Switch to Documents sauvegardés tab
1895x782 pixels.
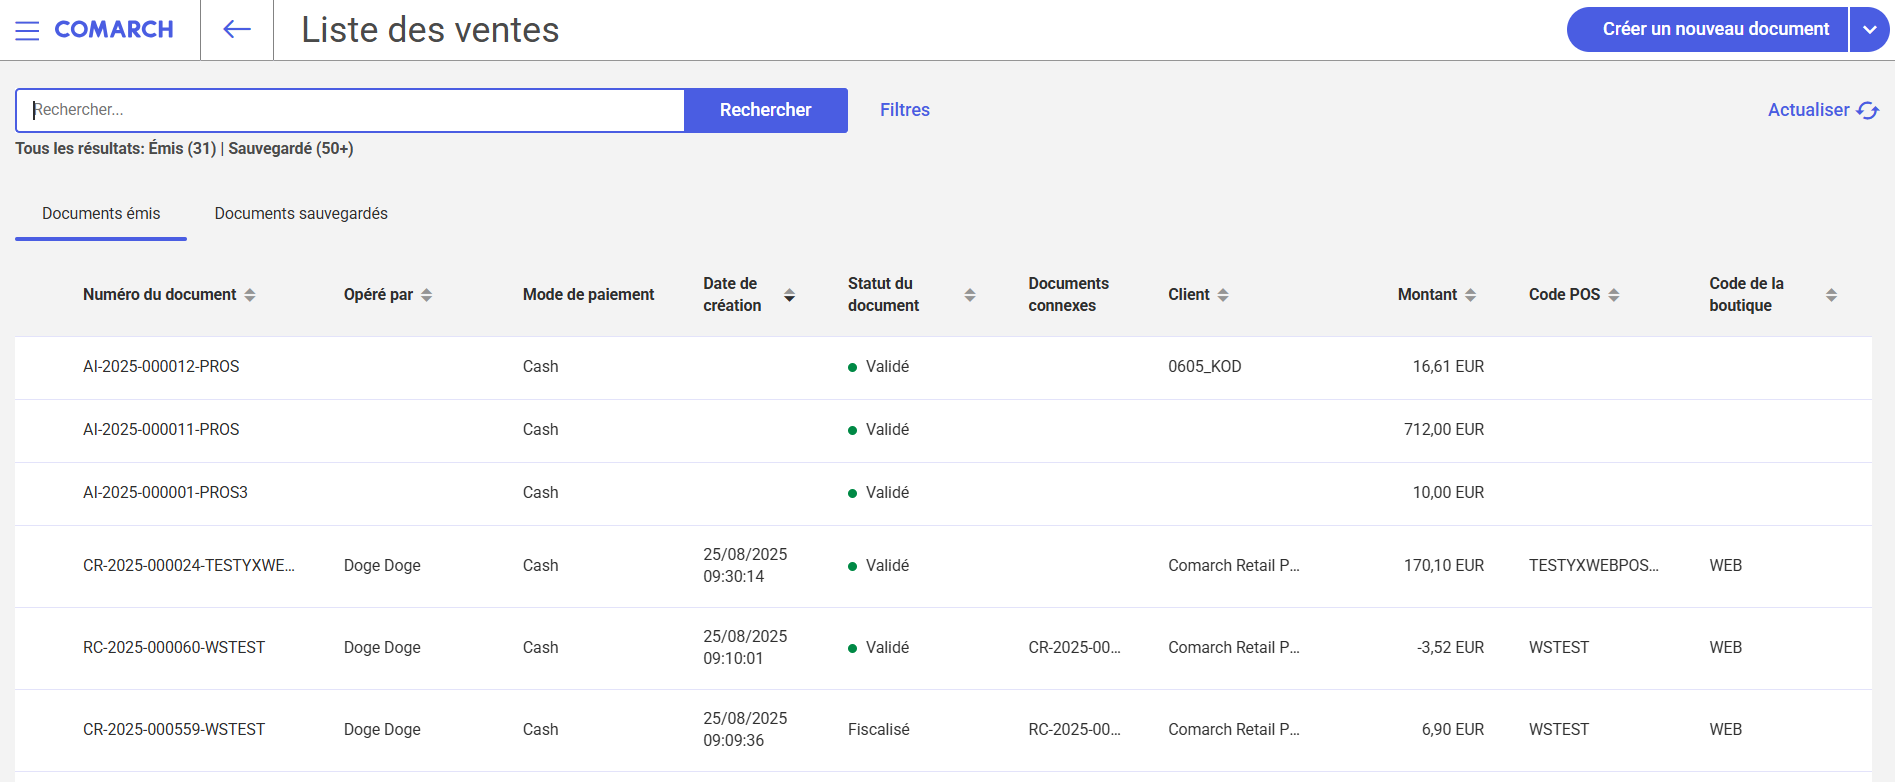[301, 214]
